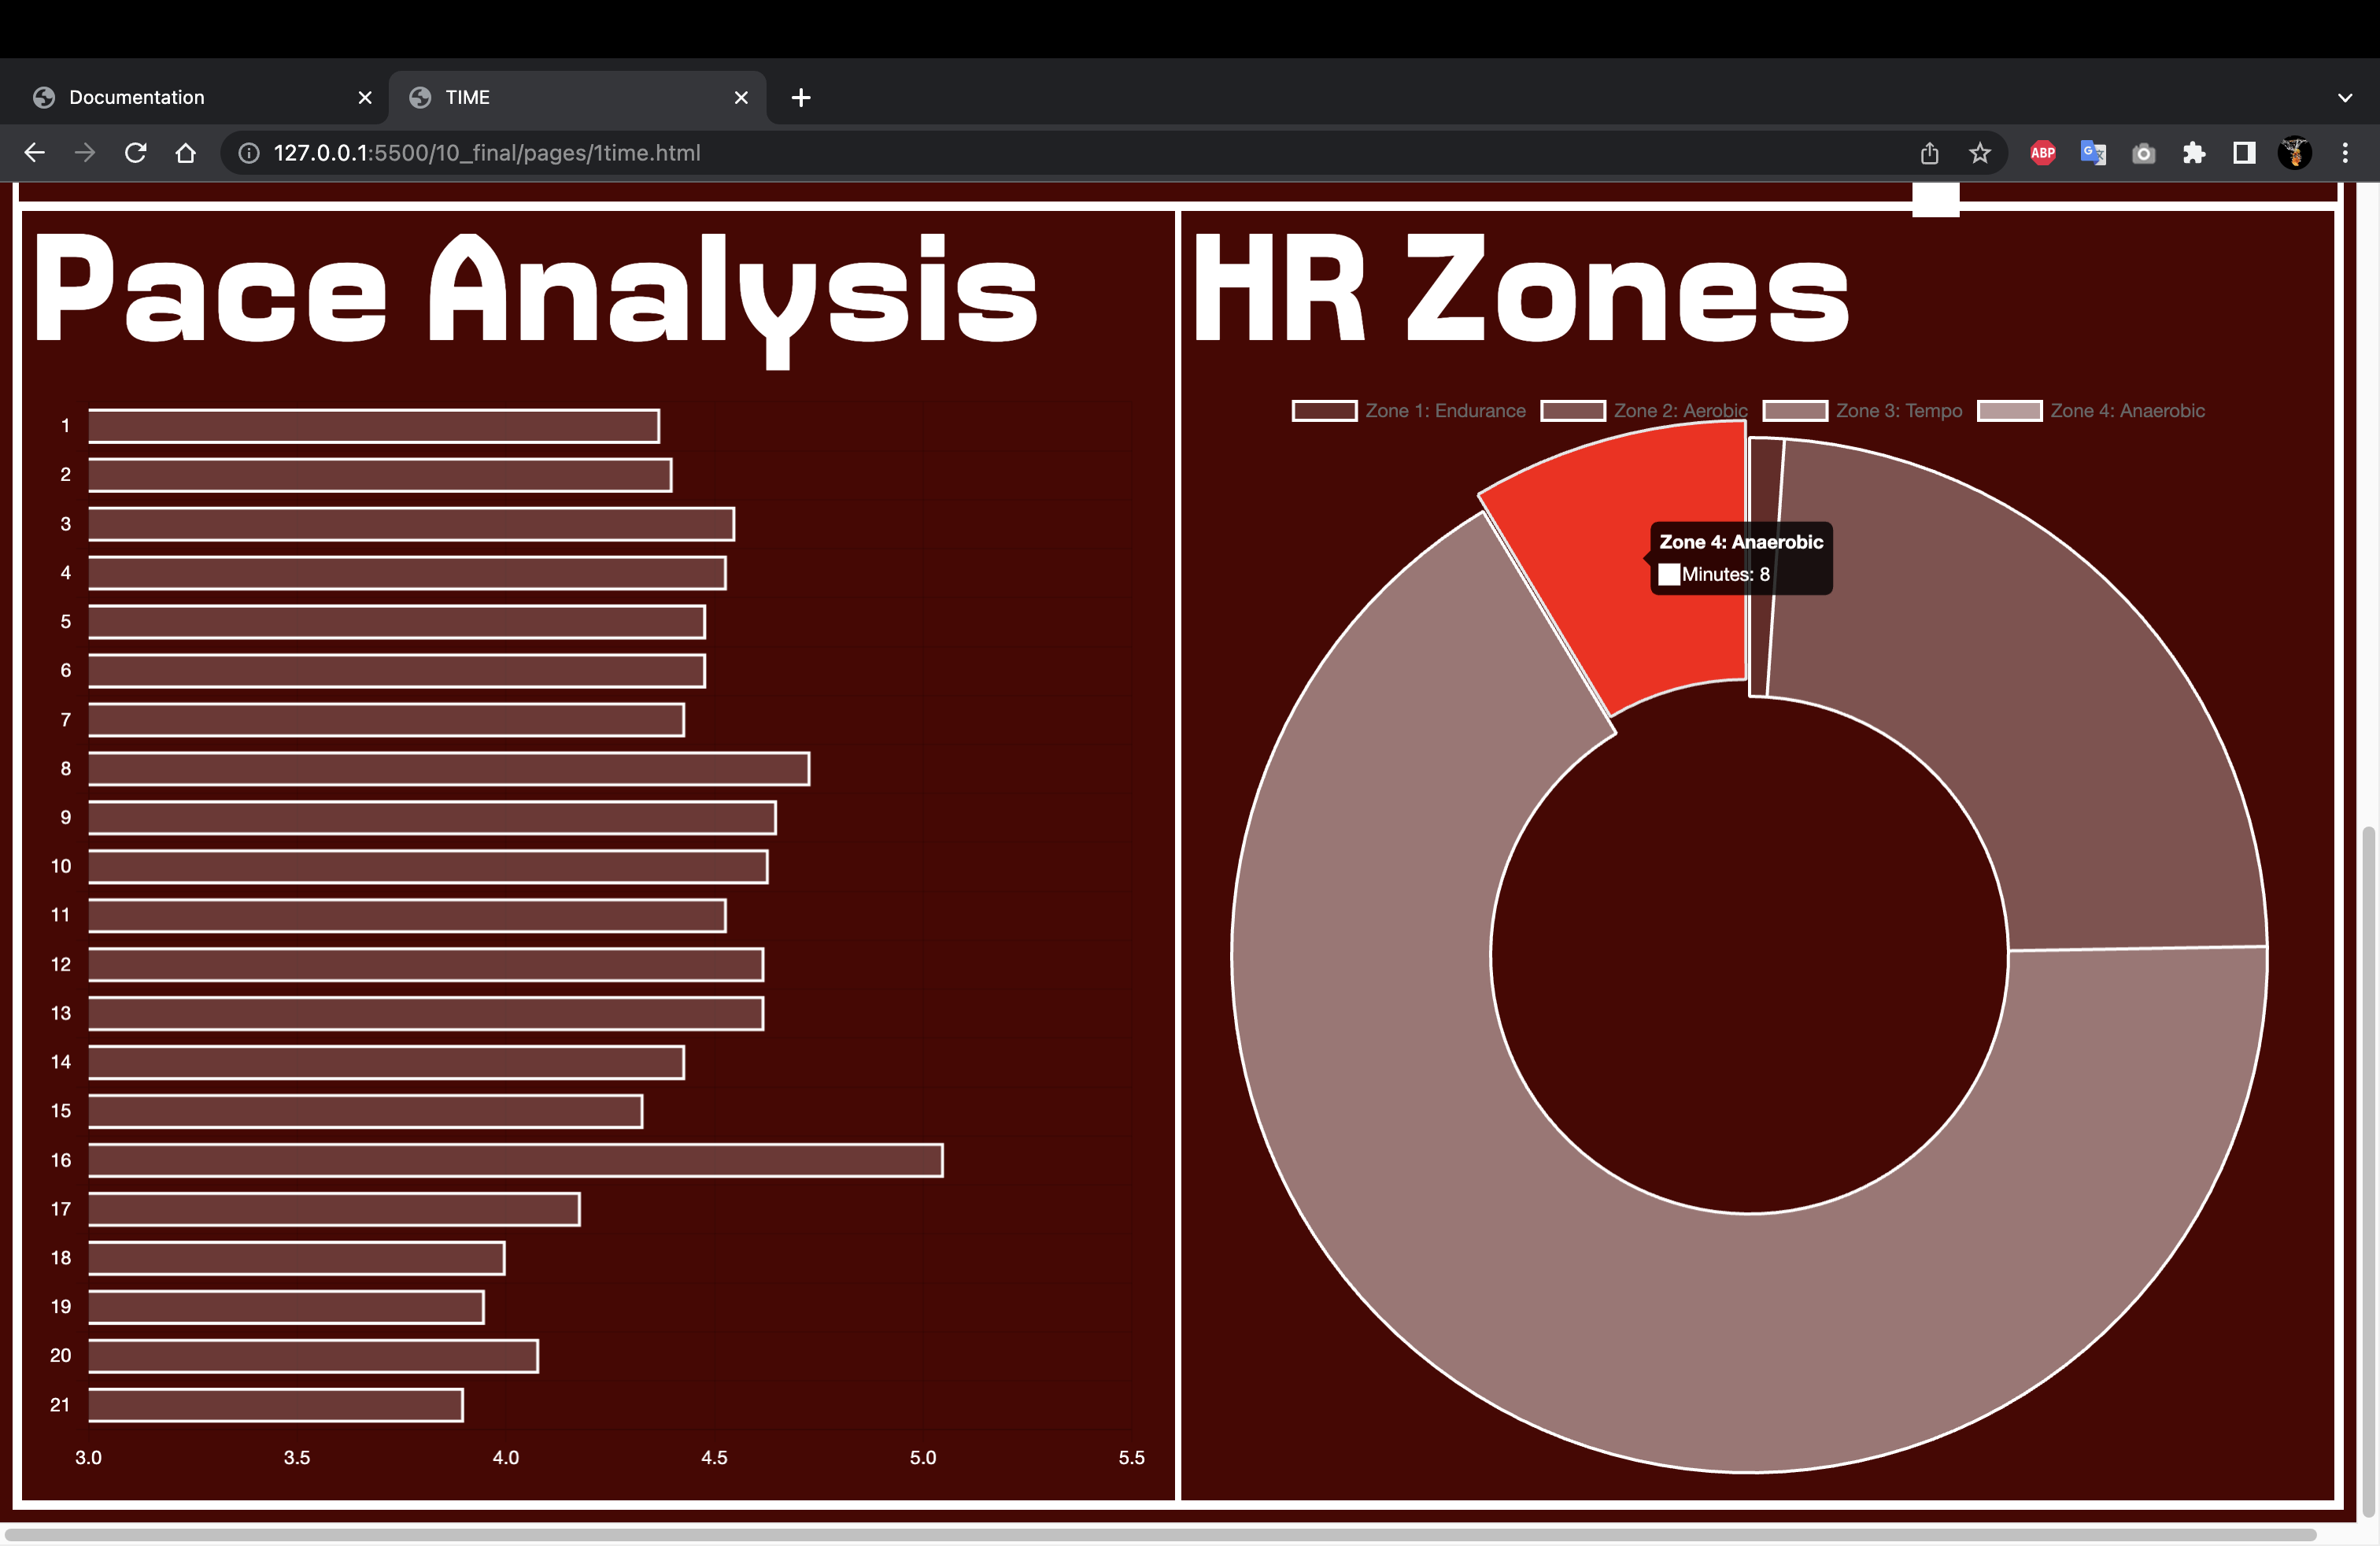Screen dimensions: 2380x1546
Task: Click the browser back arrow
Action: click(35, 153)
